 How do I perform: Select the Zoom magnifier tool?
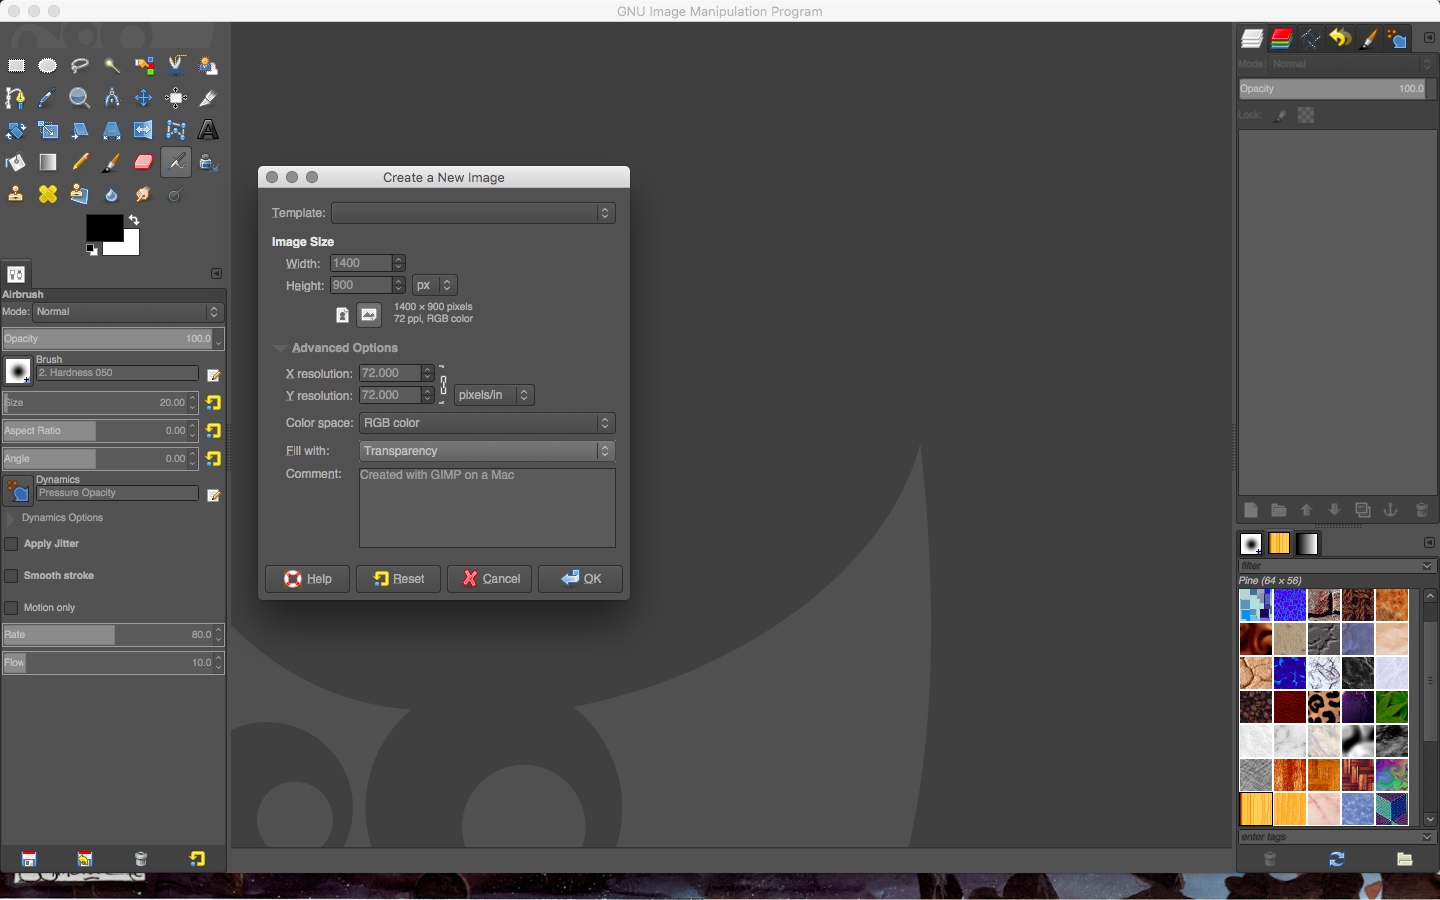pos(80,98)
